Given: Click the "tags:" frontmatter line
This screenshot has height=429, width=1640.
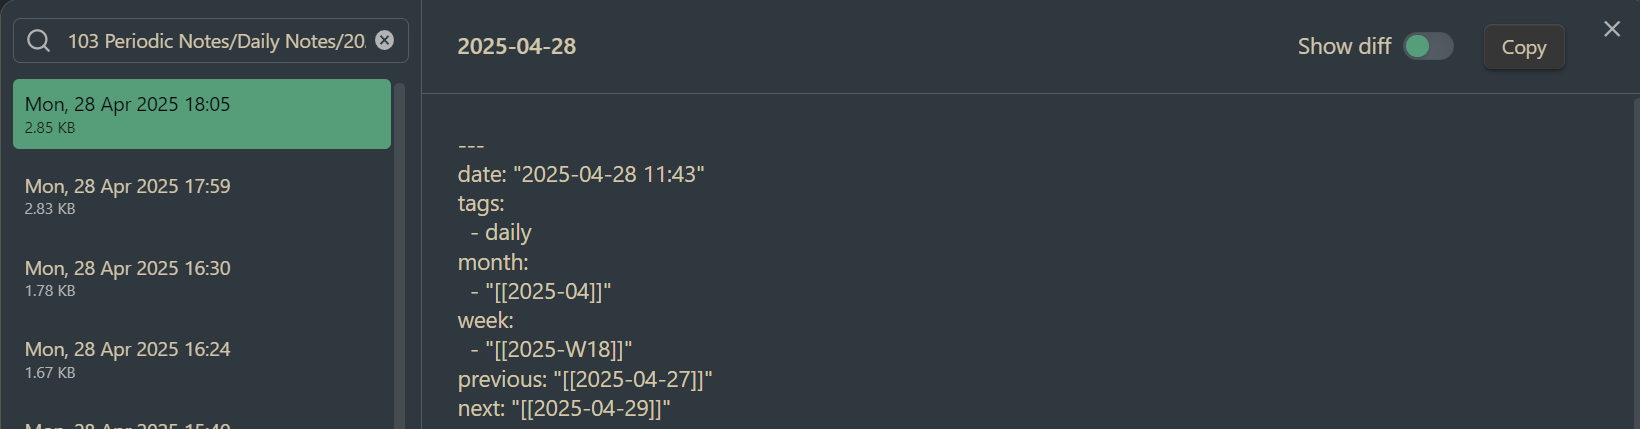Looking at the screenshot, I should (481, 204).
